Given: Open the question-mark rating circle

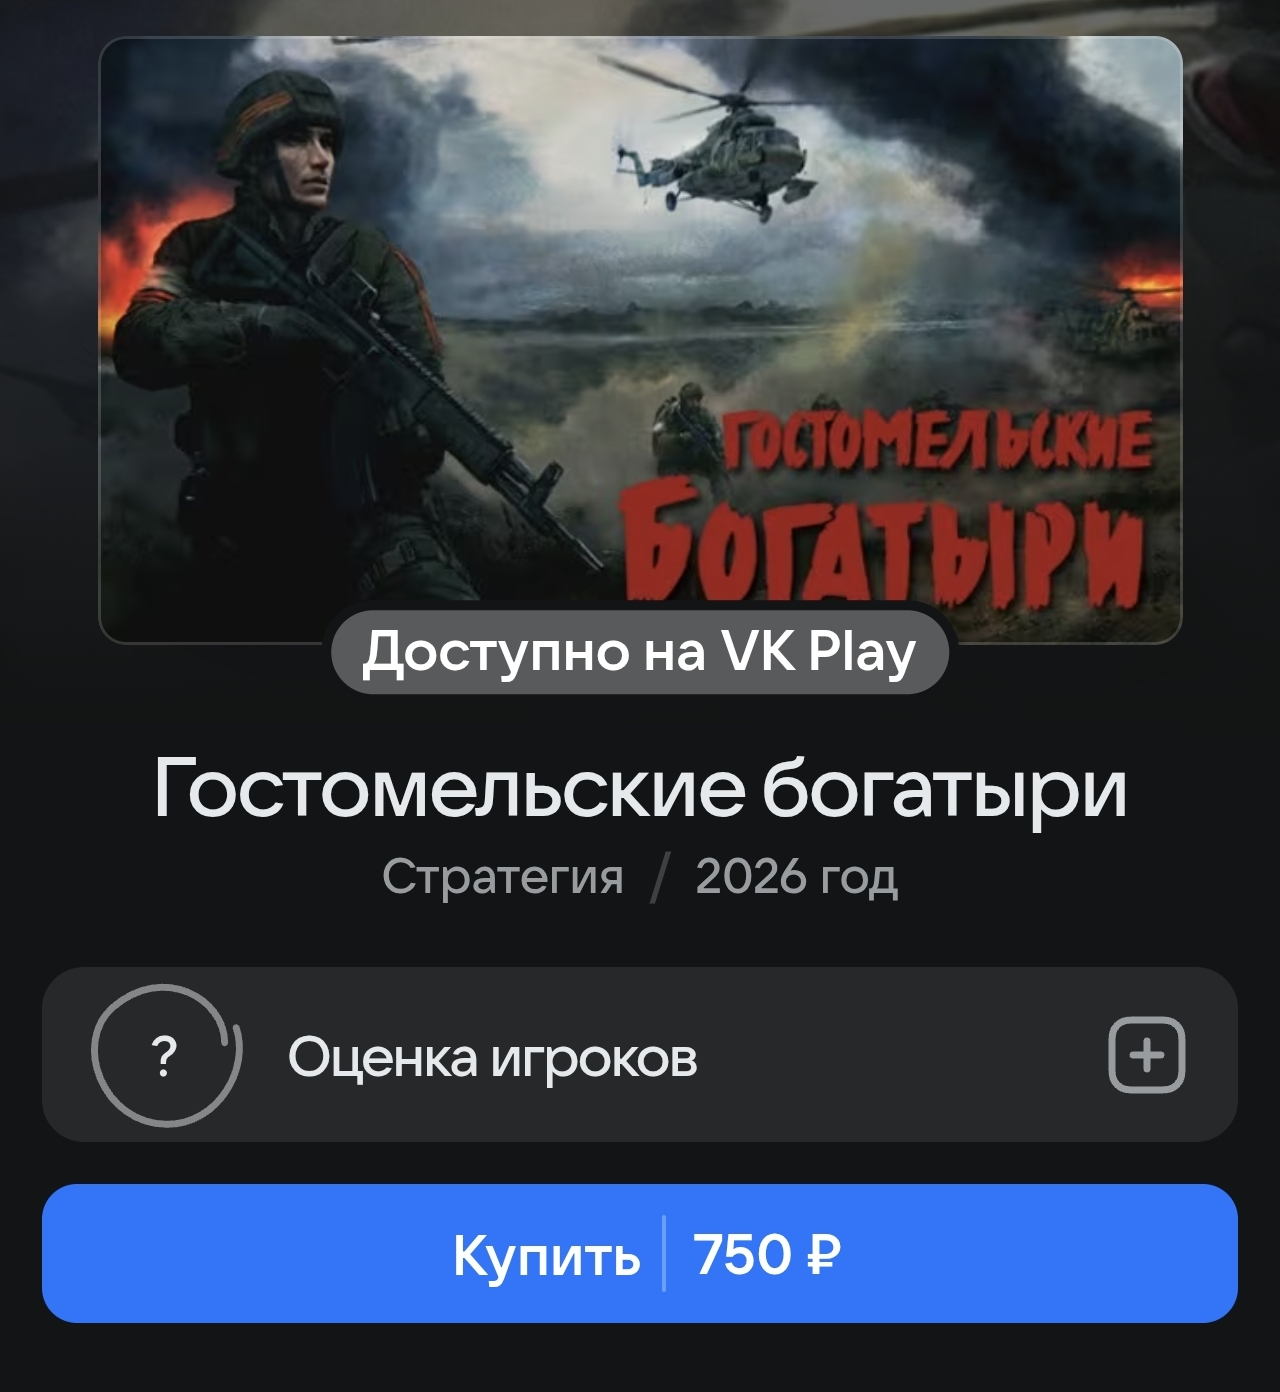Looking at the screenshot, I should (x=166, y=1055).
